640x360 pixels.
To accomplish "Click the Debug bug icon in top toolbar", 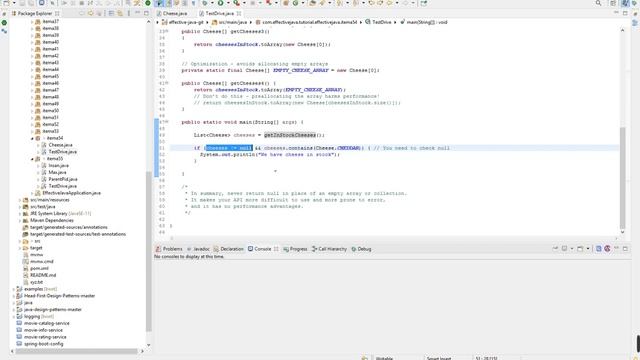I will pyautogui.click(x=205, y=3).
